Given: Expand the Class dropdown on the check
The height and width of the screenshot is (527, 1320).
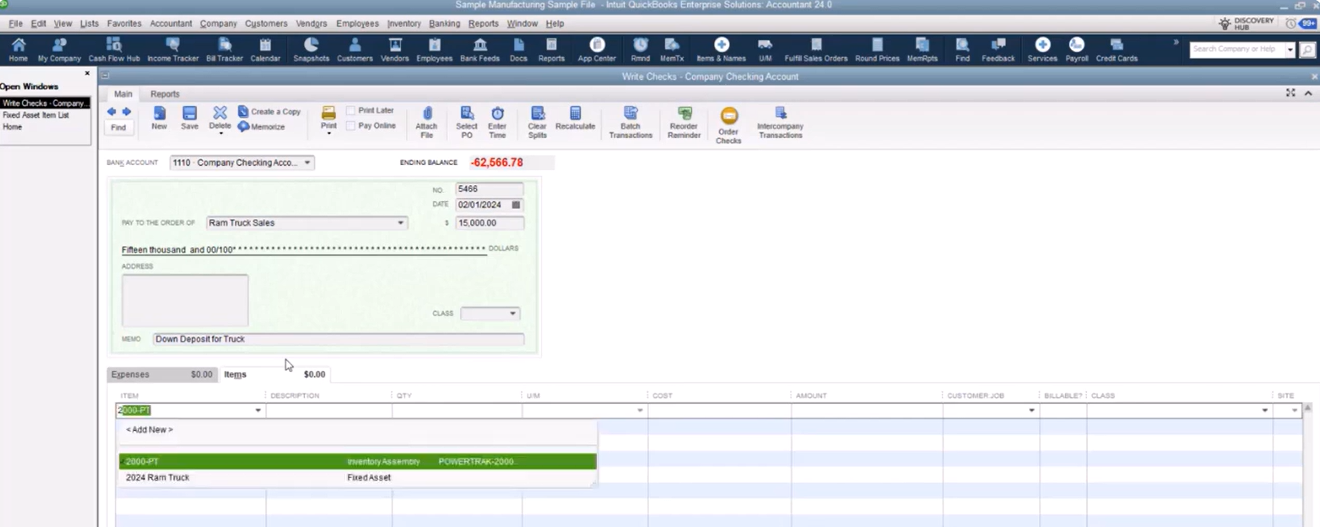Looking at the screenshot, I should pyautogui.click(x=513, y=314).
